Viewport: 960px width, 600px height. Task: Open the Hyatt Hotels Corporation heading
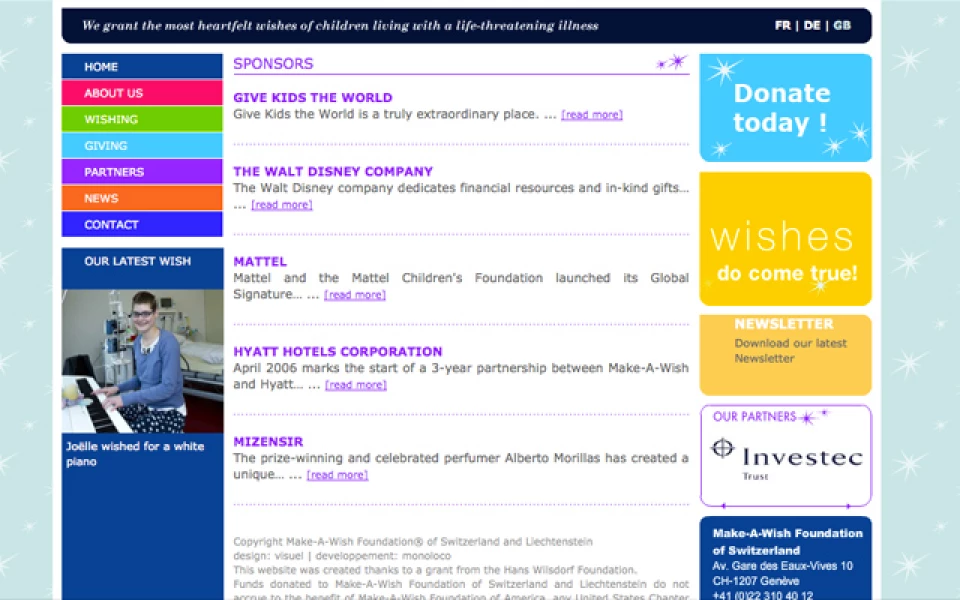[337, 351]
